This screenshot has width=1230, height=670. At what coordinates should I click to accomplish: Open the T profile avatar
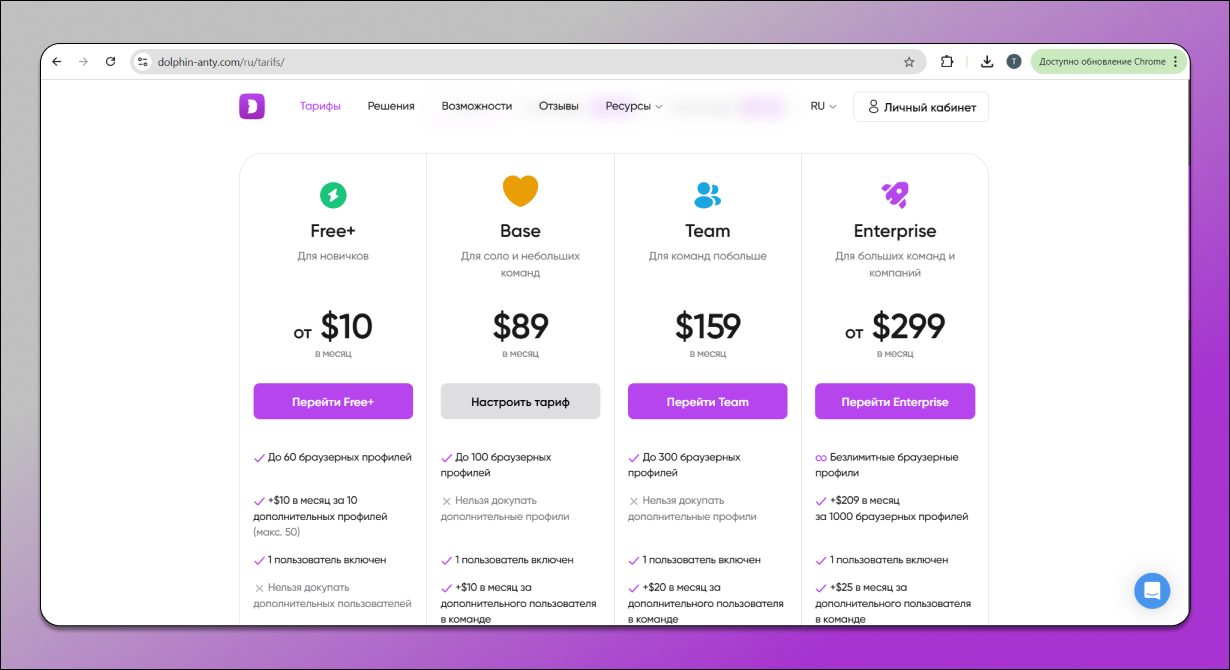[1013, 61]
